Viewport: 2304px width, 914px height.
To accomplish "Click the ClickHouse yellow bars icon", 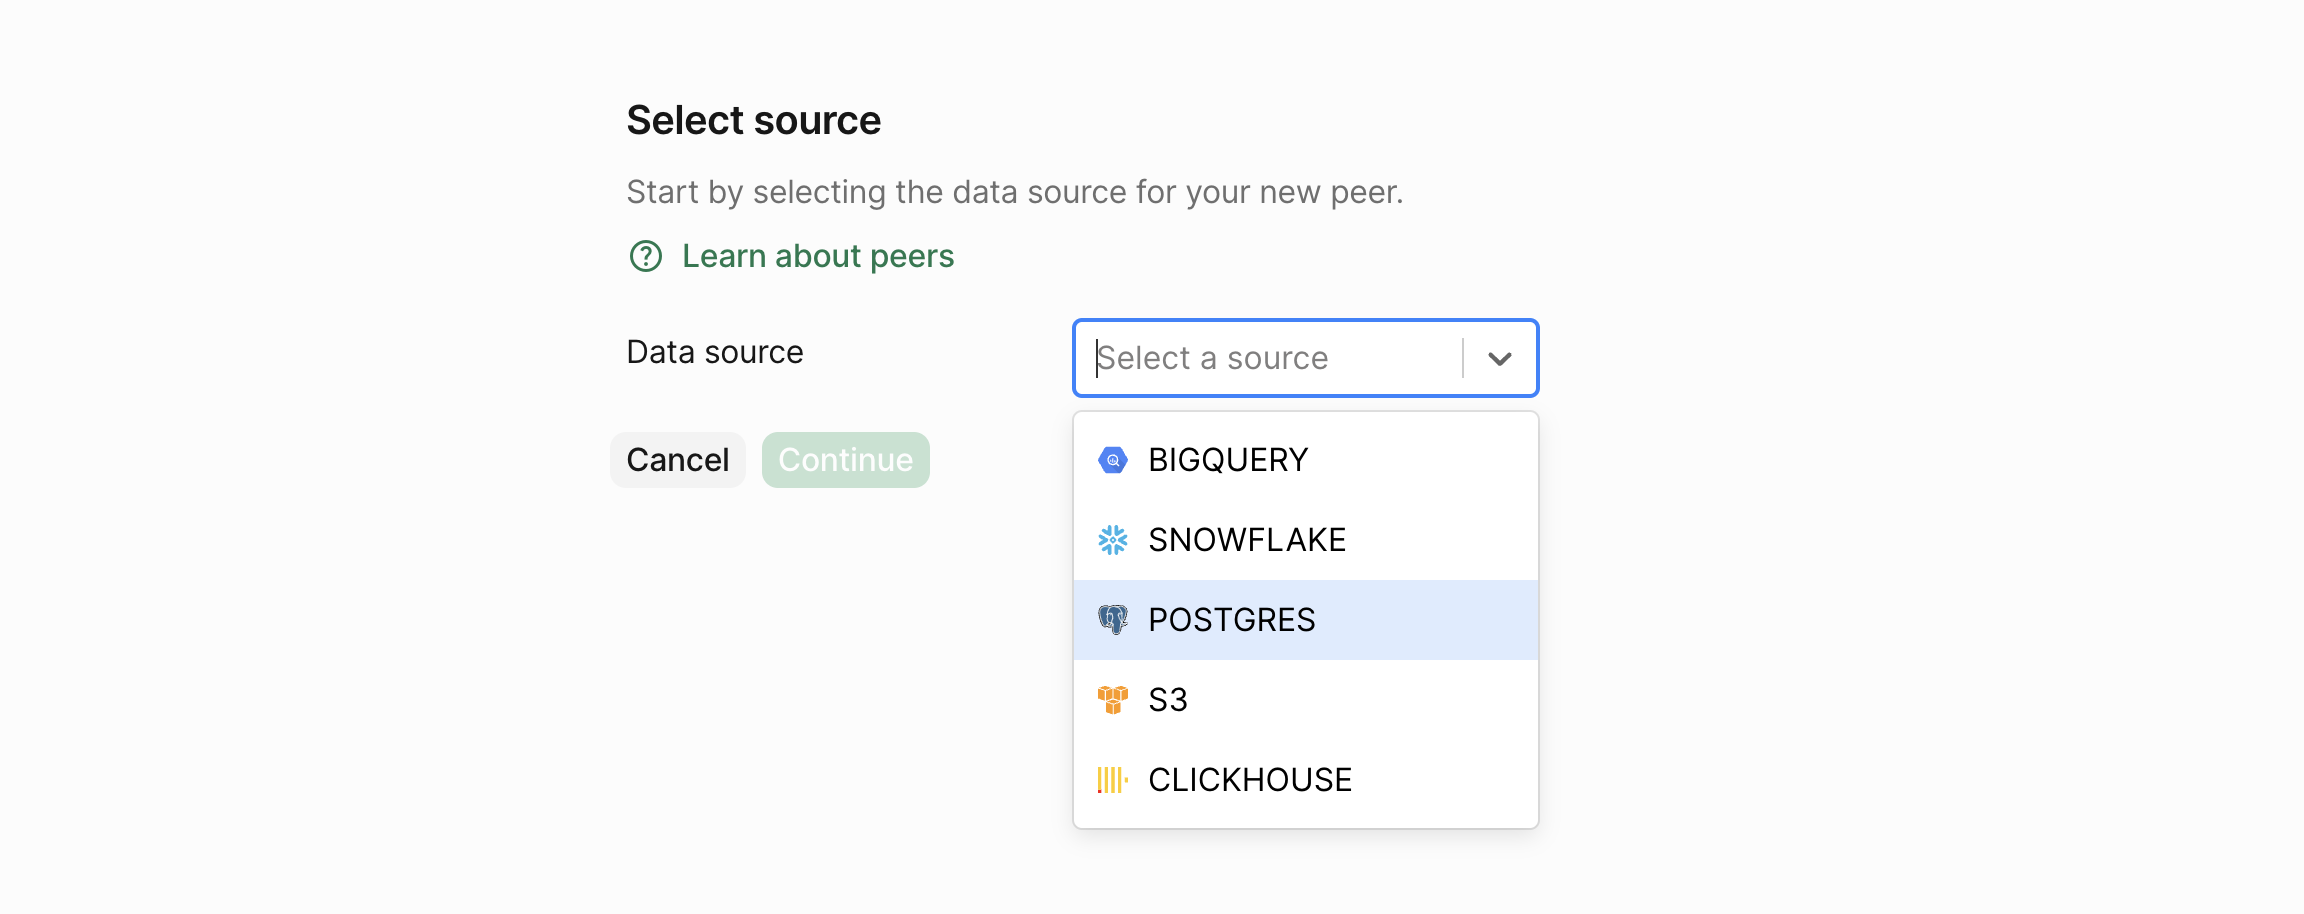I will click(x=1112, y=780).
